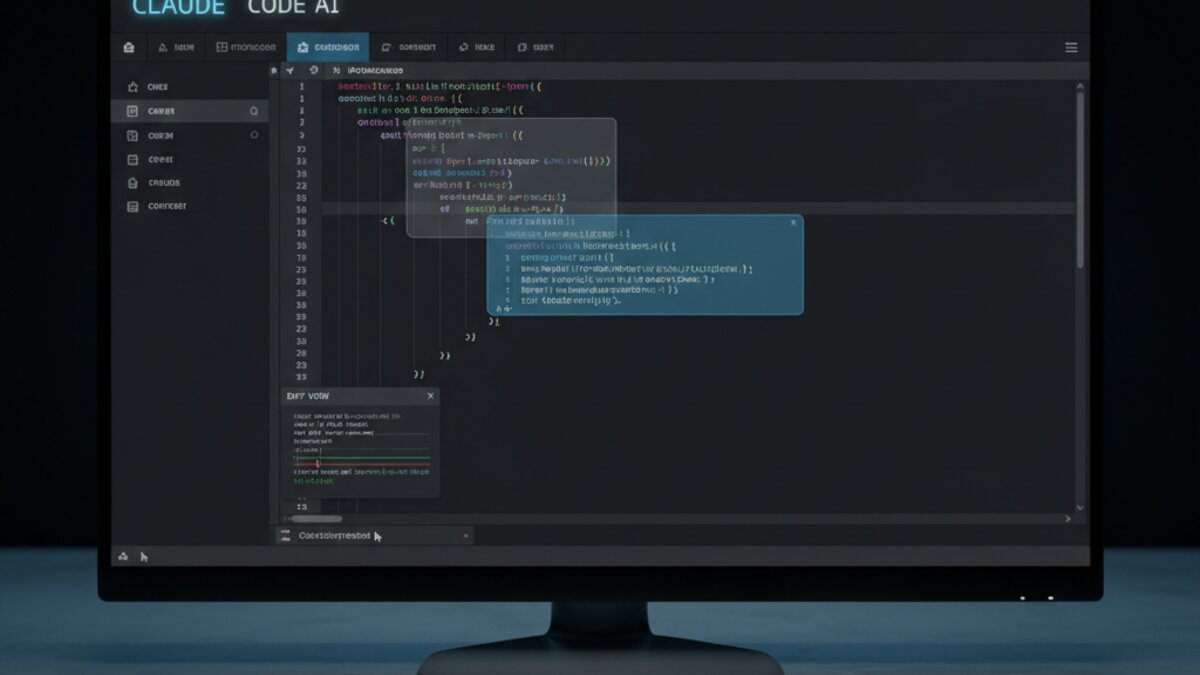Click the vertical scrollbar down arrow

pyautogui.click(x=1080, y=507)
